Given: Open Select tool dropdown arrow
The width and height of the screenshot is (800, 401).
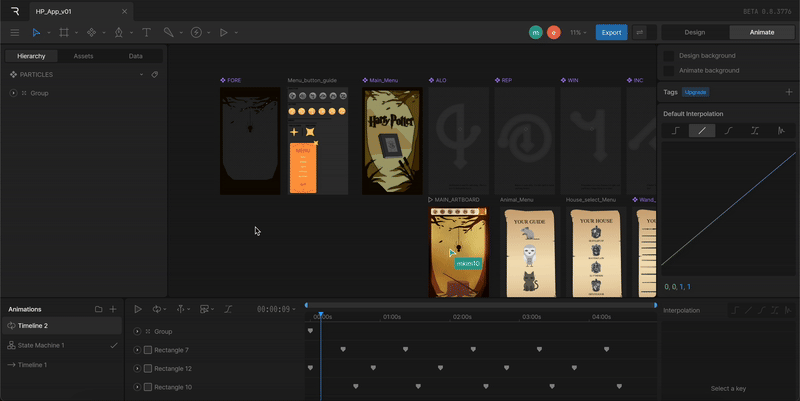Looking at the screenshot, I should pyautogui.click(x=49, y=33).
